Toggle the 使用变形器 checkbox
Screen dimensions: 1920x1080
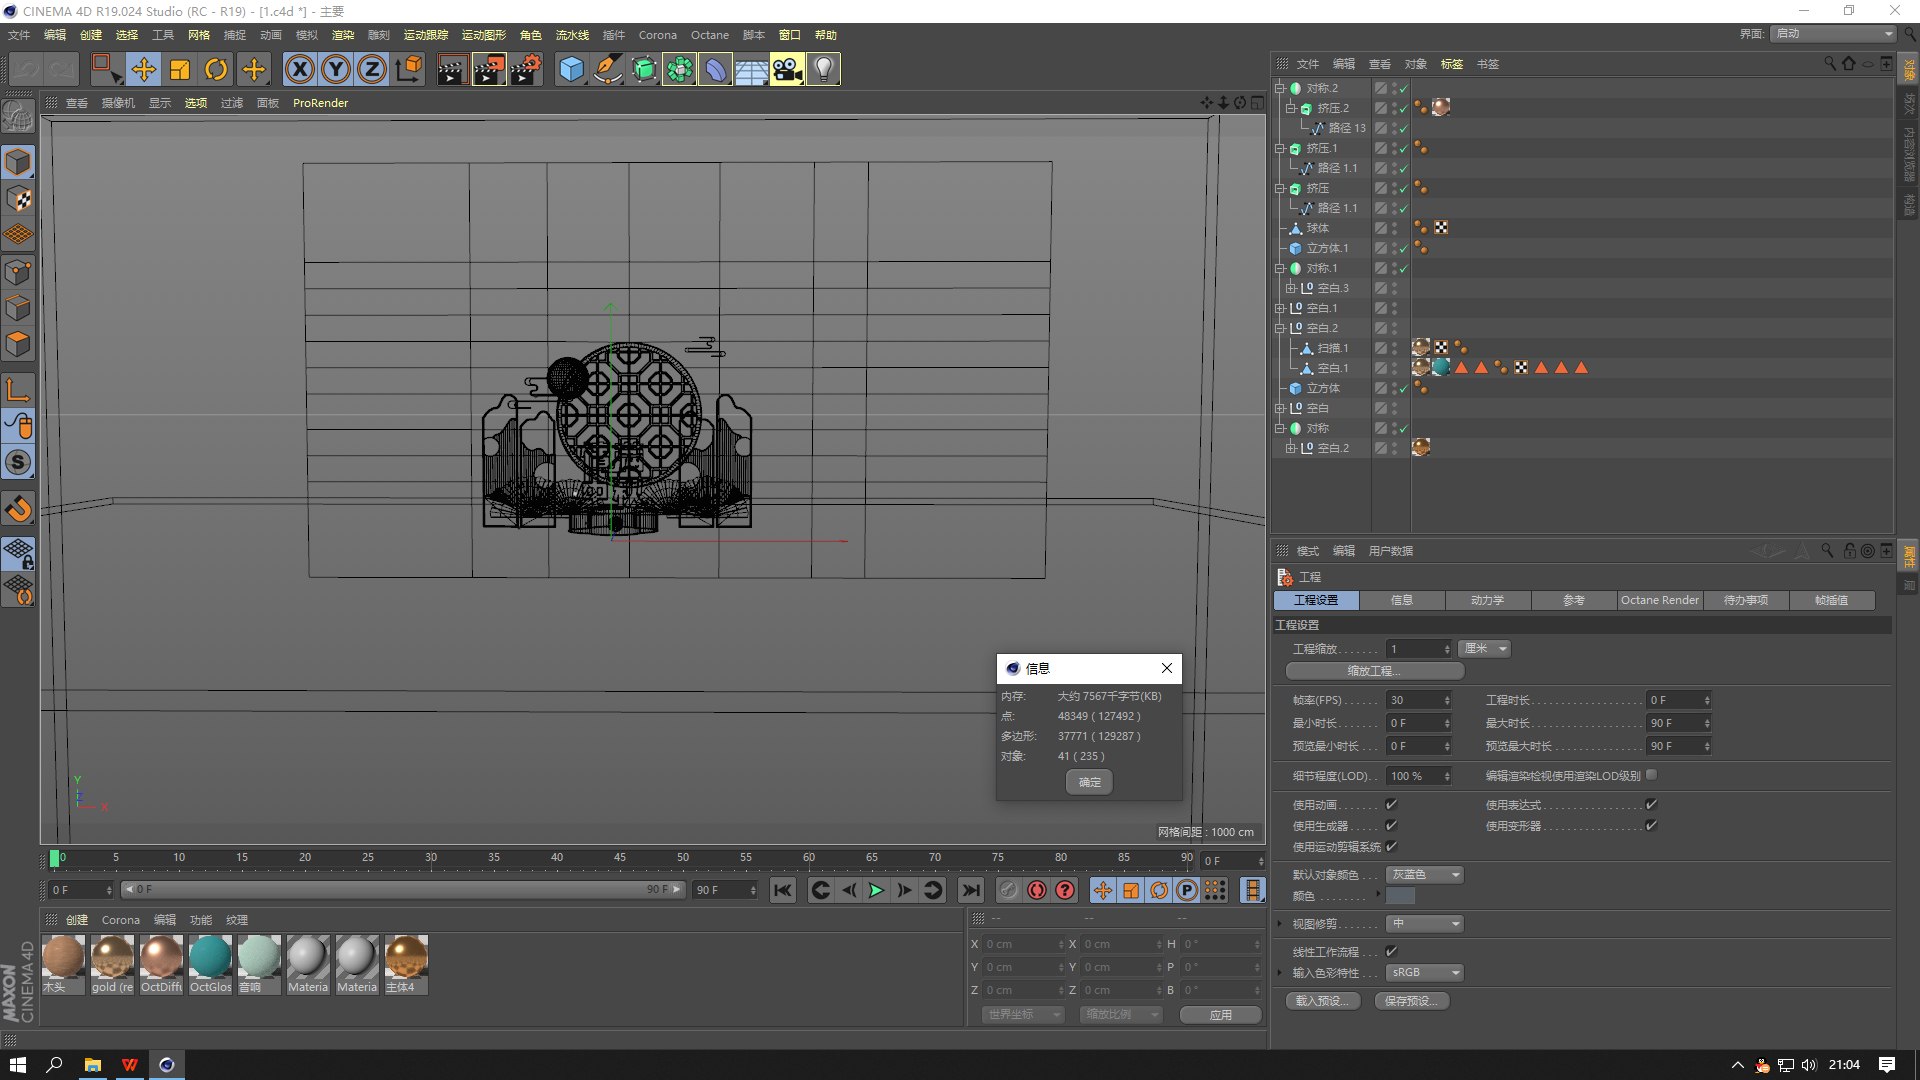(x=1651, y=825)
